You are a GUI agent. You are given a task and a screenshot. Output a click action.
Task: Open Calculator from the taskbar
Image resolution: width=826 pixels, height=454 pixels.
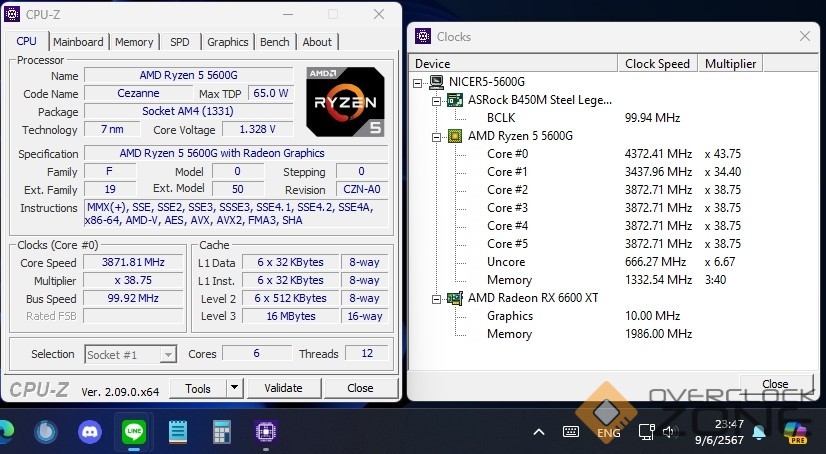pyautogui.click(x=222, y=432)
